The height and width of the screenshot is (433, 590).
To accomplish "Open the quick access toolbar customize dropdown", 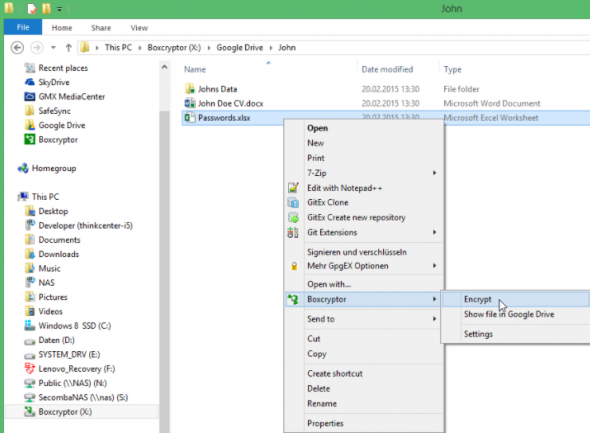I will (59, 9).
